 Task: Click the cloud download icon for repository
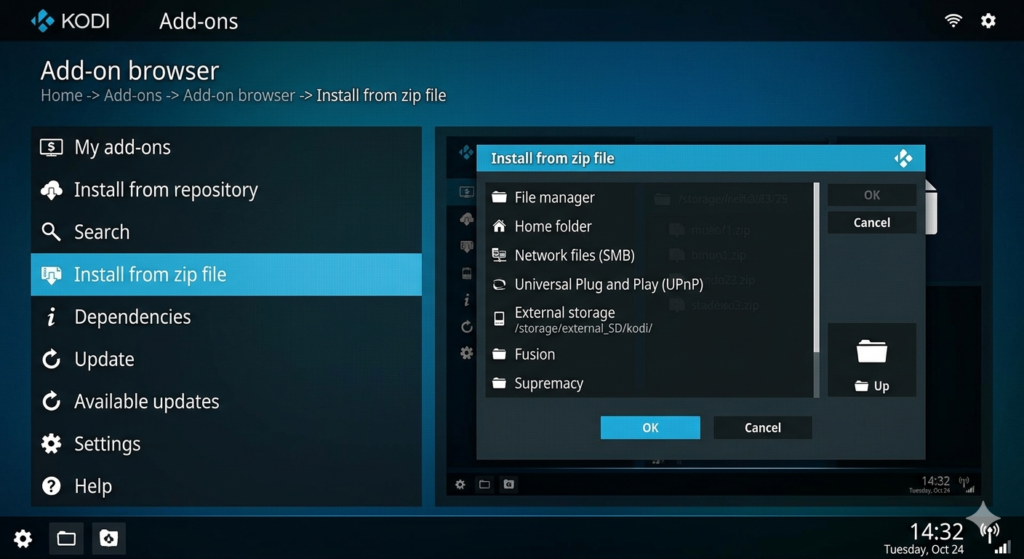pos(51,190)
